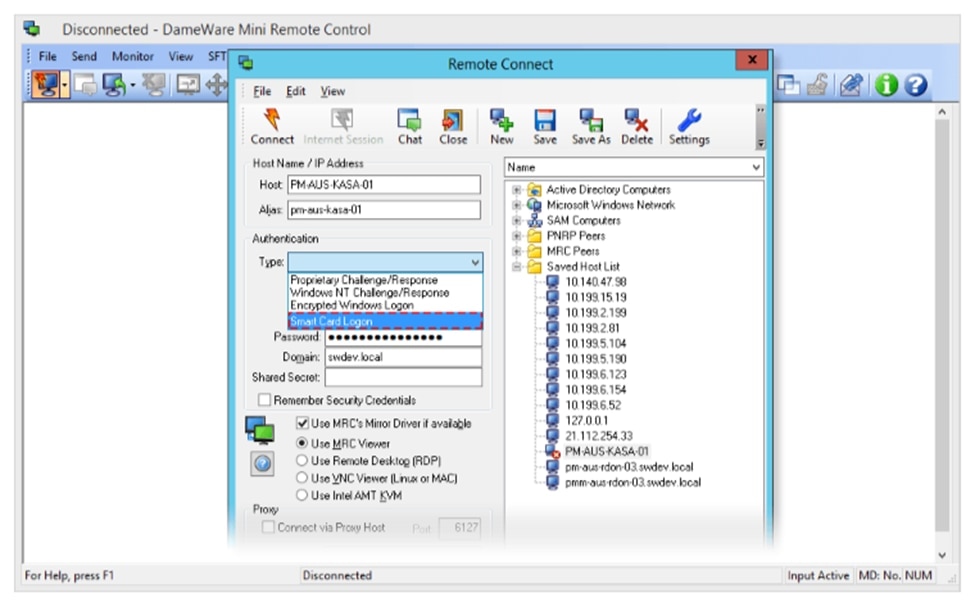Click the grayed overlapping windows icon in main toolbar

(85, 85)
